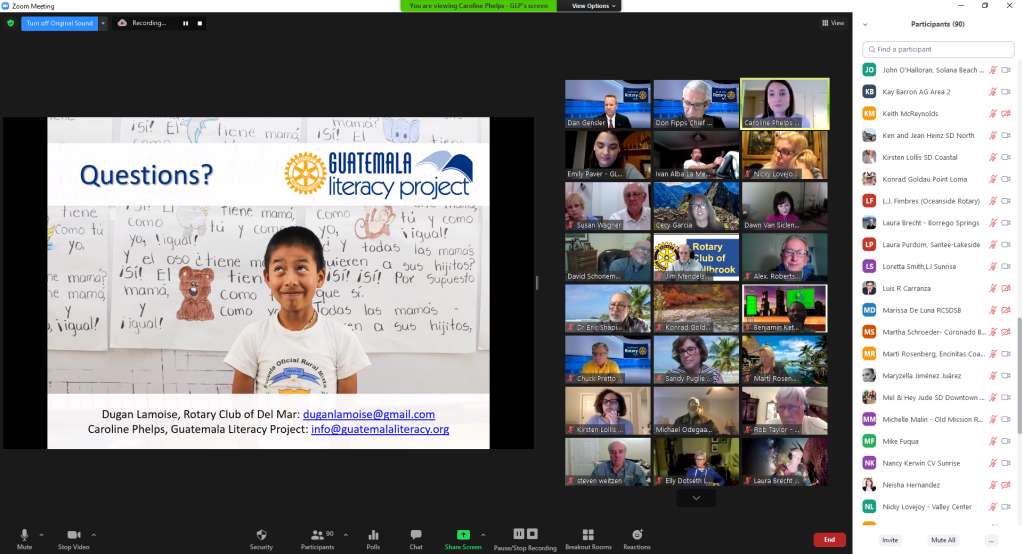
Task: Open the more options menu beside Mute All
Action: tap(991, 540)
